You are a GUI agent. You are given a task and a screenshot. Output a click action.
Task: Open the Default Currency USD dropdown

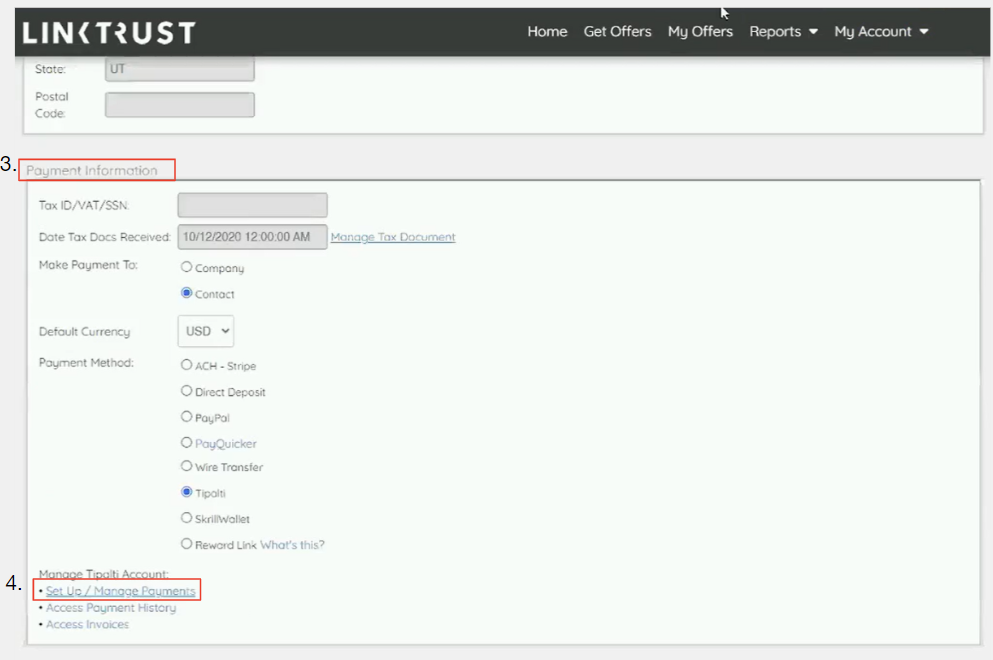point(206,331)
